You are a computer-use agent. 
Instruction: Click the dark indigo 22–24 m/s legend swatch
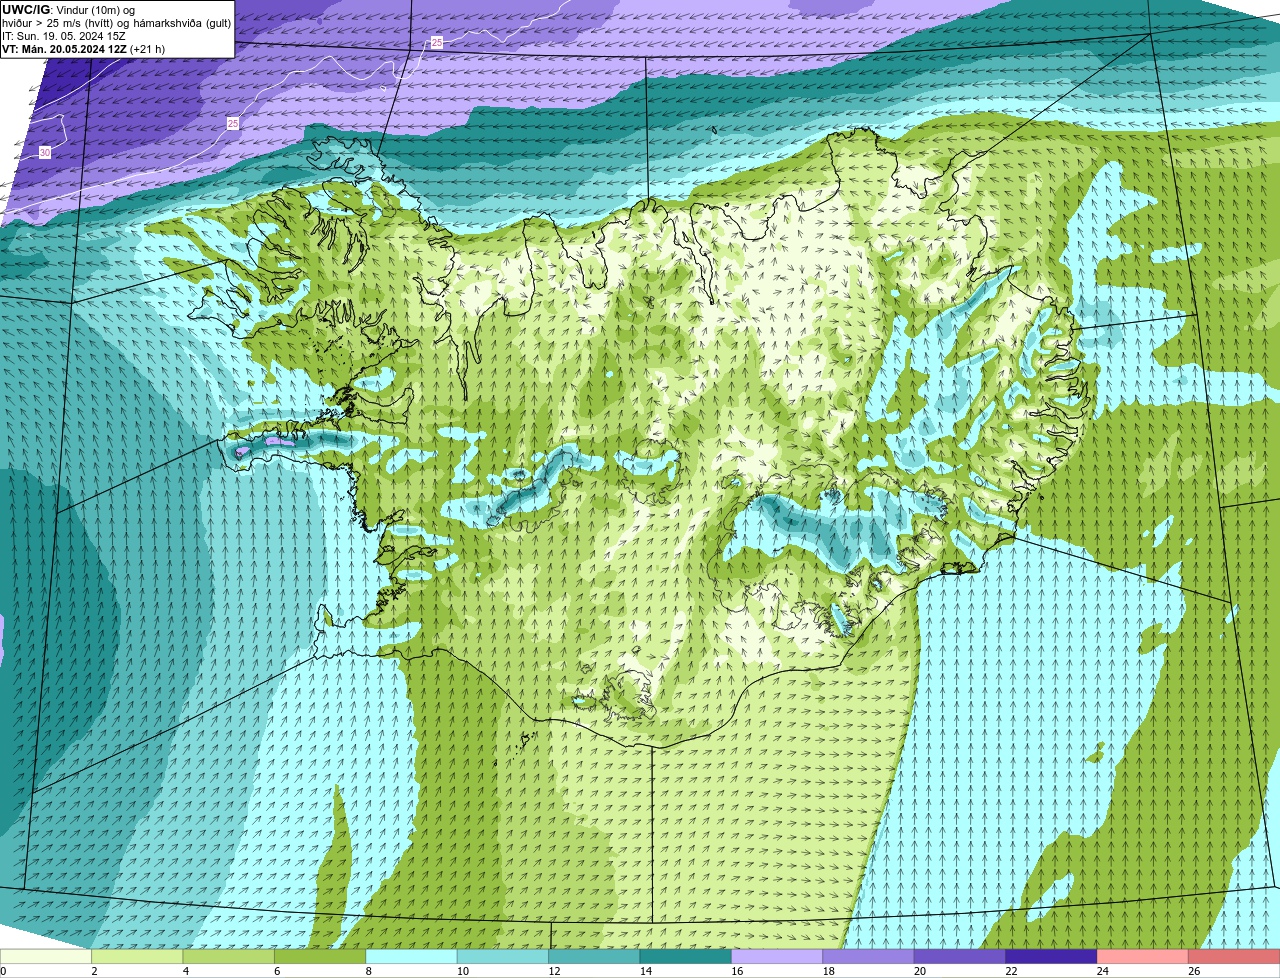(1051, 956)
